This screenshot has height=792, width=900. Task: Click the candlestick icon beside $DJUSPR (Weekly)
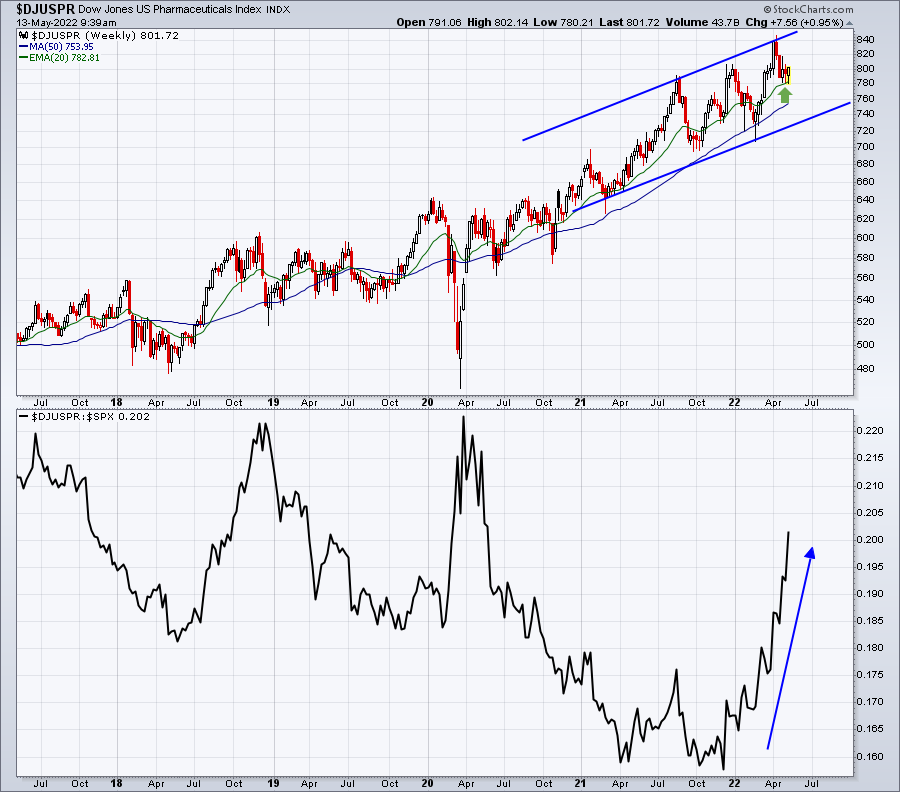coord(24,36)
